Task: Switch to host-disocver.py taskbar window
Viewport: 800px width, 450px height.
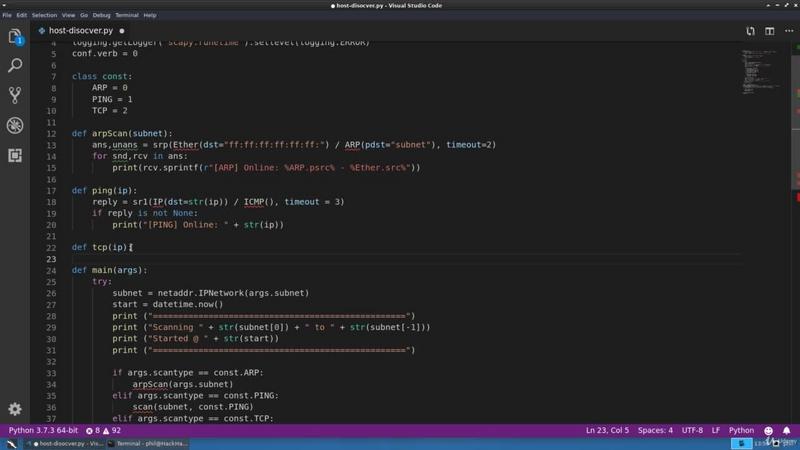Action: (x=65, y=444)
